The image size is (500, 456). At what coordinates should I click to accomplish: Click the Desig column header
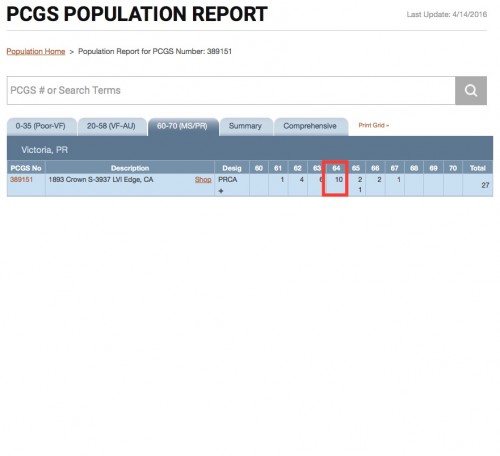tap(232, 168)
